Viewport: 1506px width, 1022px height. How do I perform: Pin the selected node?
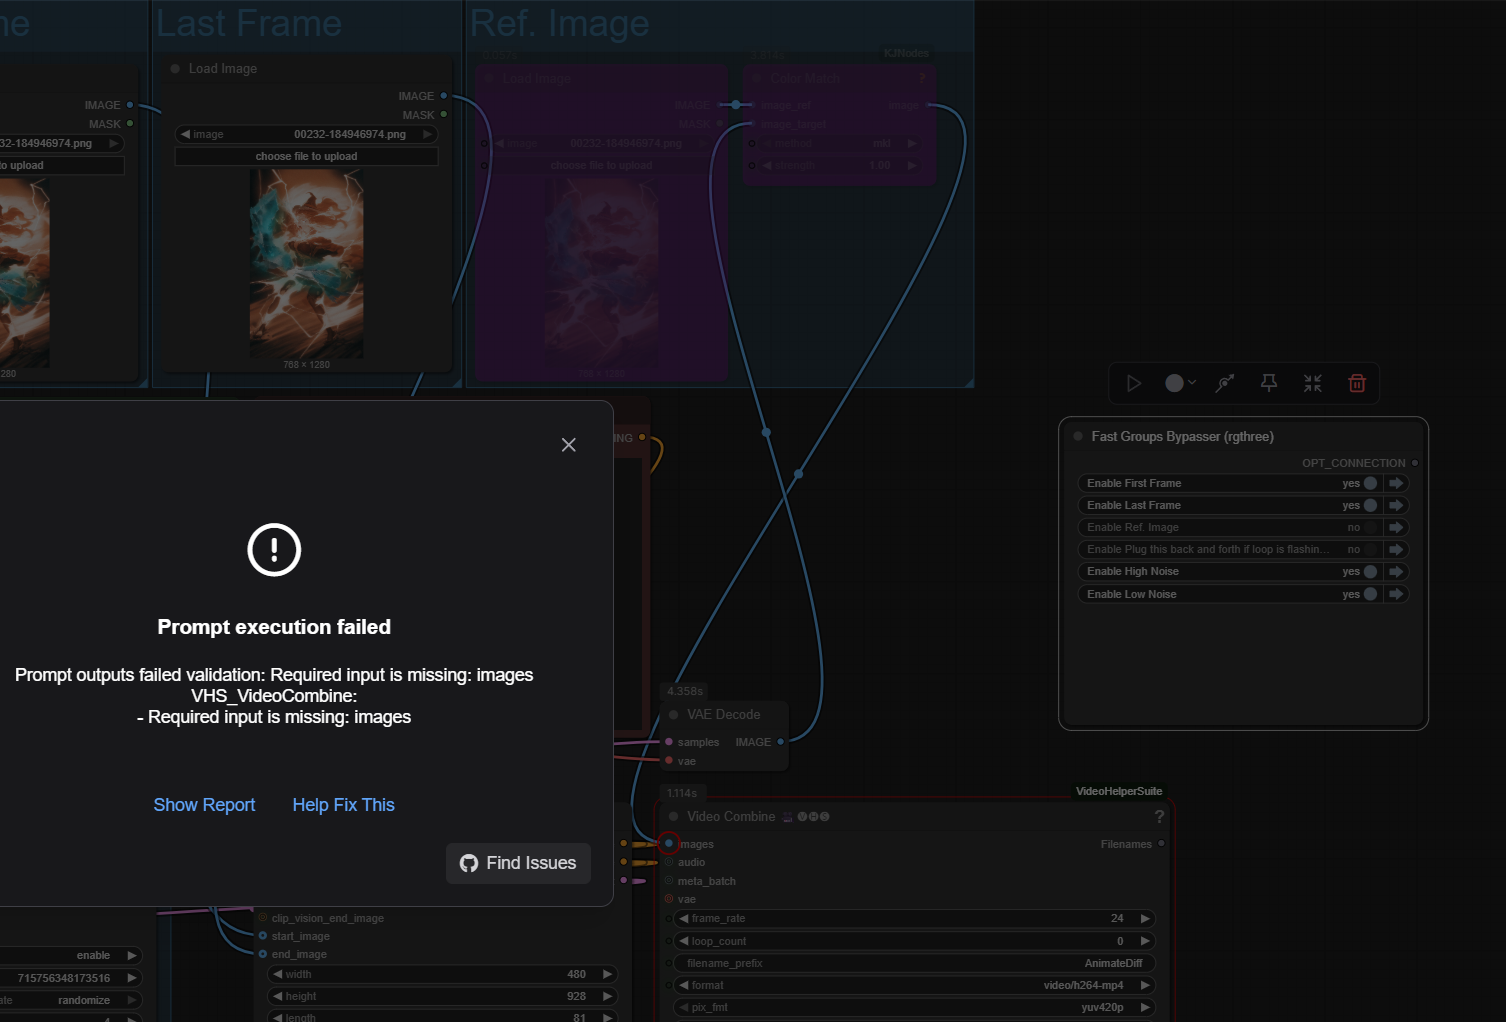[1269, 383]
